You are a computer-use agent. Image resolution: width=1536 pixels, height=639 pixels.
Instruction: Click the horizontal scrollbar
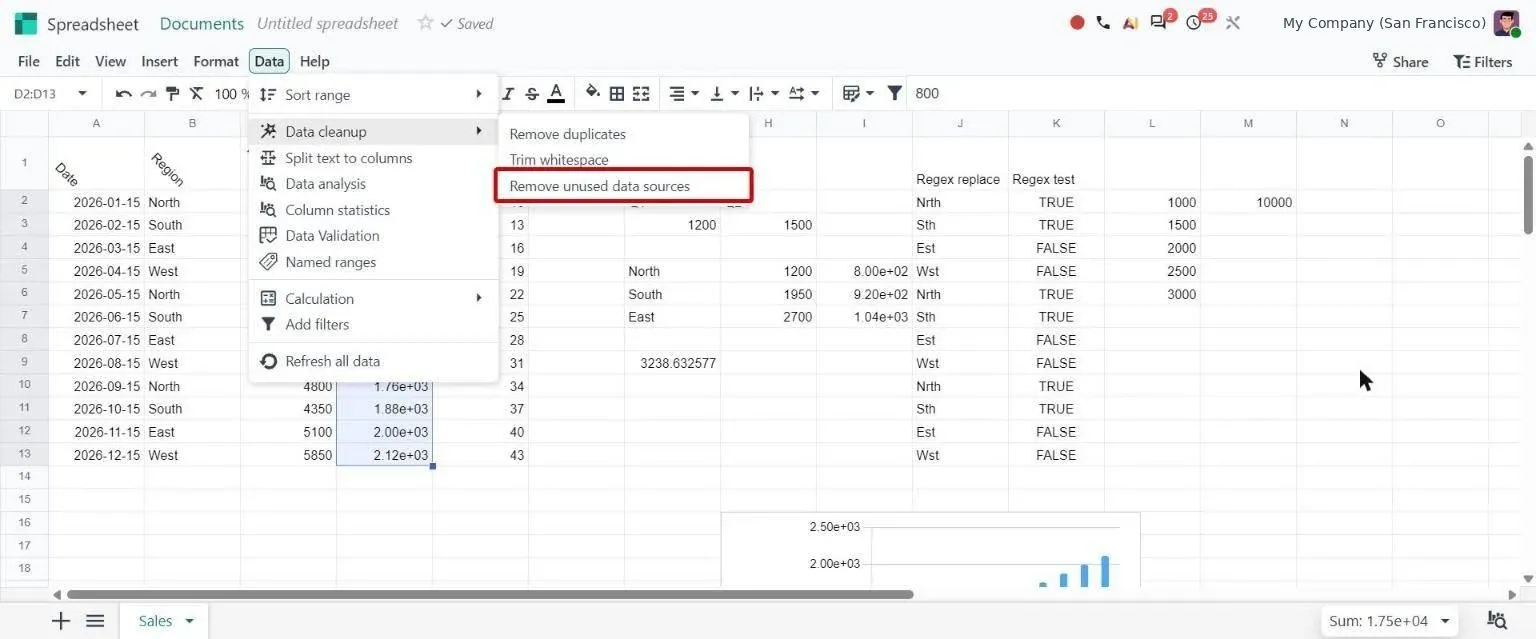[x=489, y=594]
